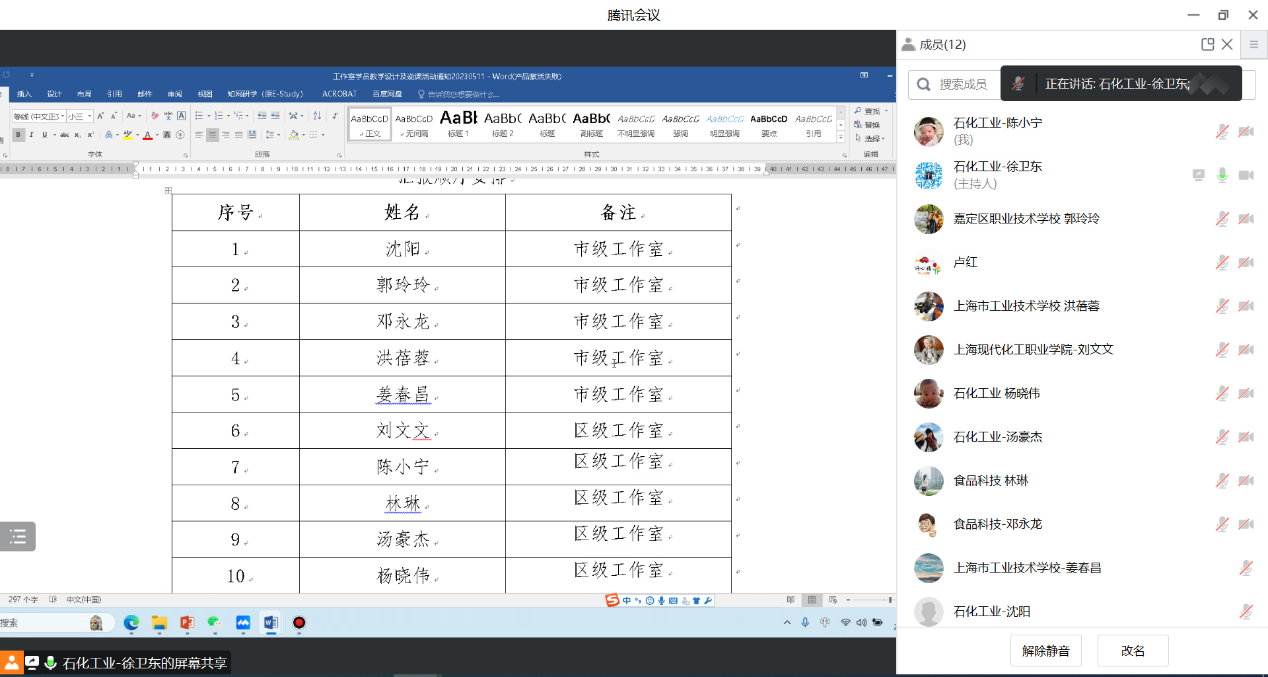The width and height of the screenshot is (1268, 677).
Task: Switch to the 插入 ribbon tab
Action: (24, 94)
